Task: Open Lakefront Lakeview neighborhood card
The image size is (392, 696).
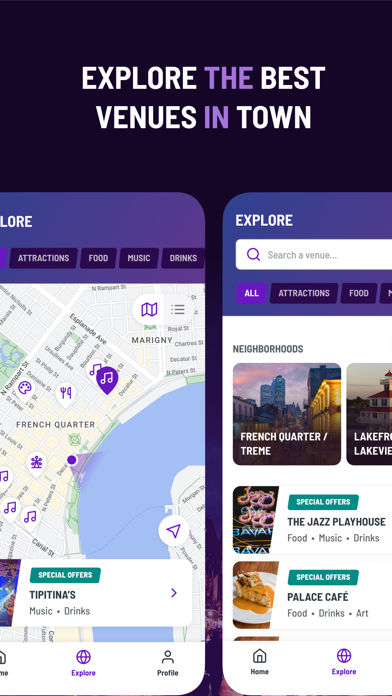Action: click(369, 414)
